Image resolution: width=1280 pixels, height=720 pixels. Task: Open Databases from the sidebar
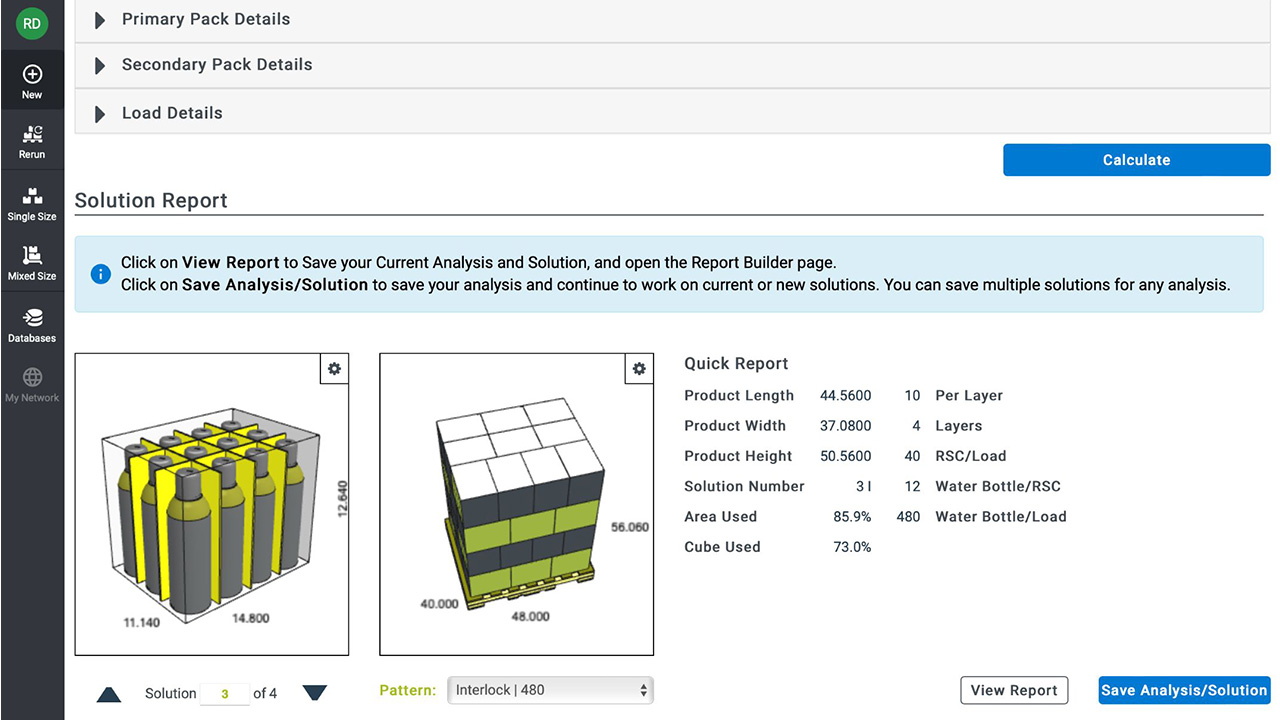point(32,324)
